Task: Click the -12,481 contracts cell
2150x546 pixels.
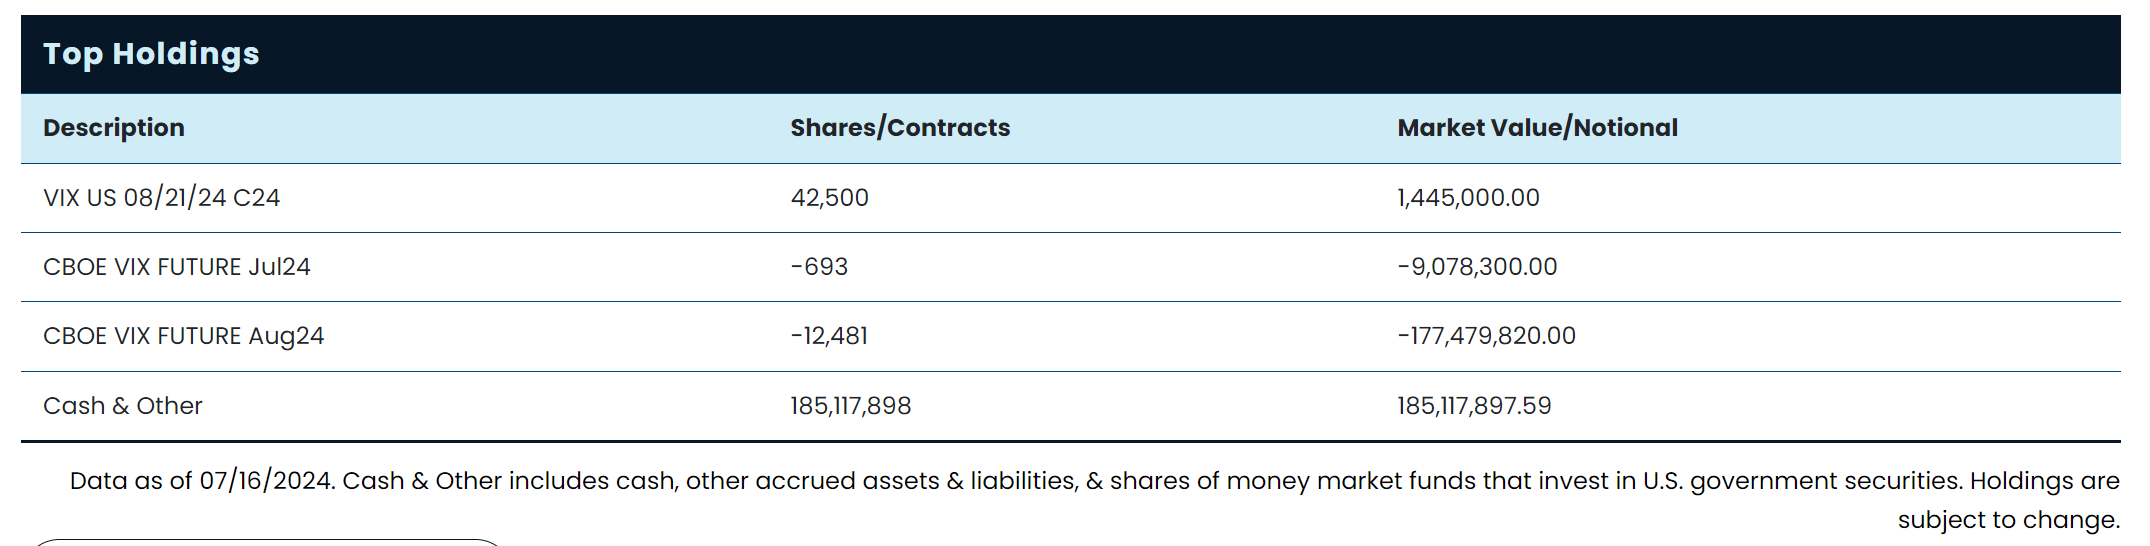Action: click(829, 336)
